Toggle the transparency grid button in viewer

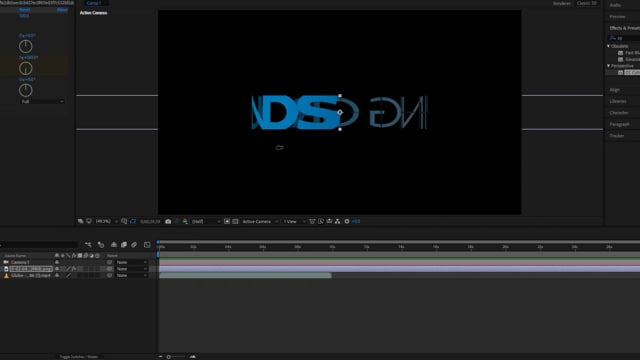[x=236, y=221]
